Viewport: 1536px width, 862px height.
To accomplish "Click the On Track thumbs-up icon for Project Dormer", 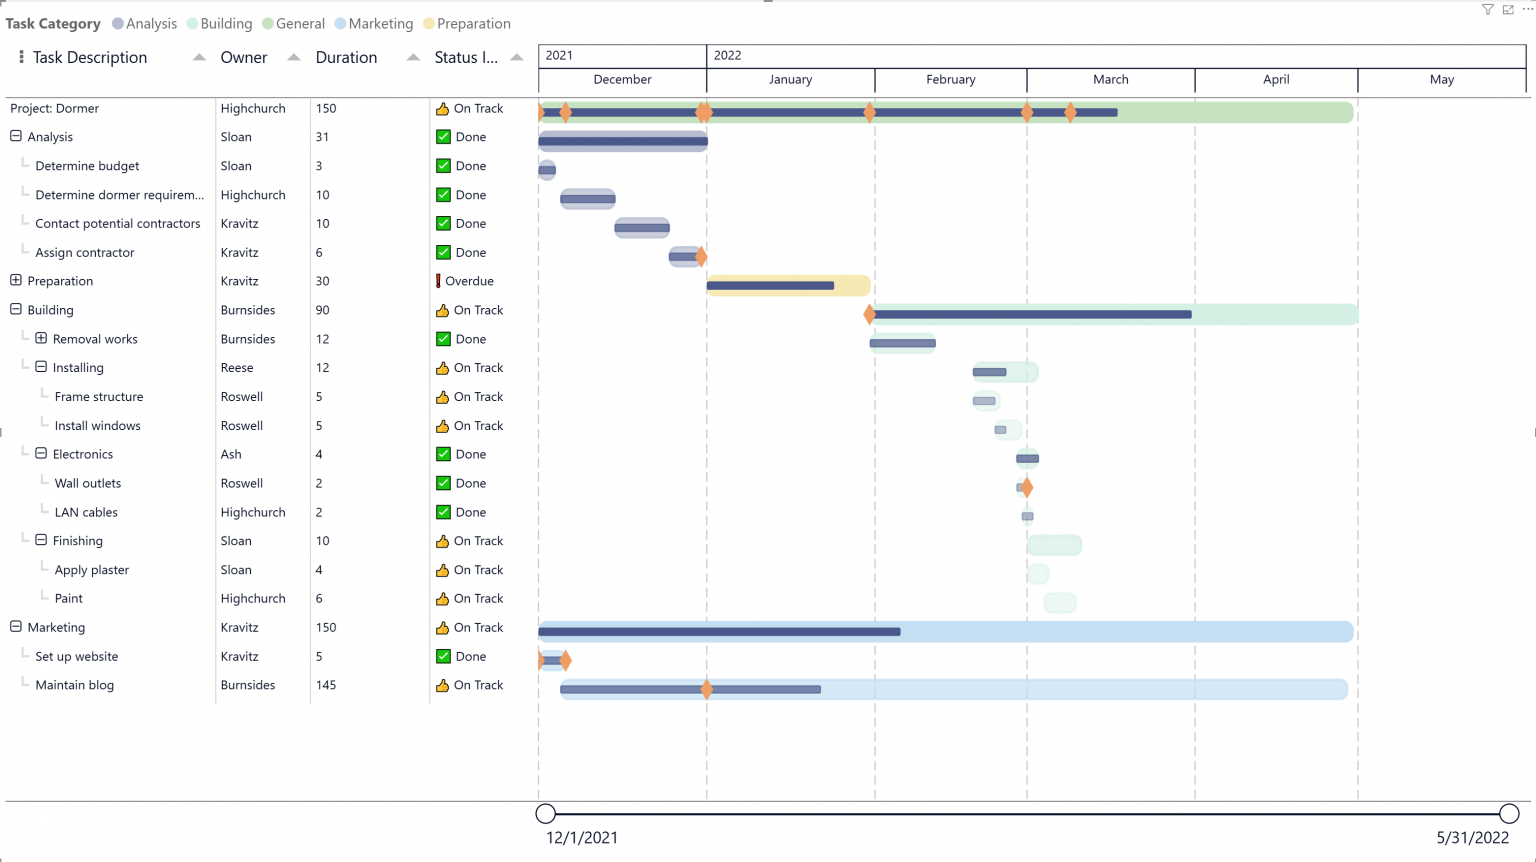I will 443,108.
